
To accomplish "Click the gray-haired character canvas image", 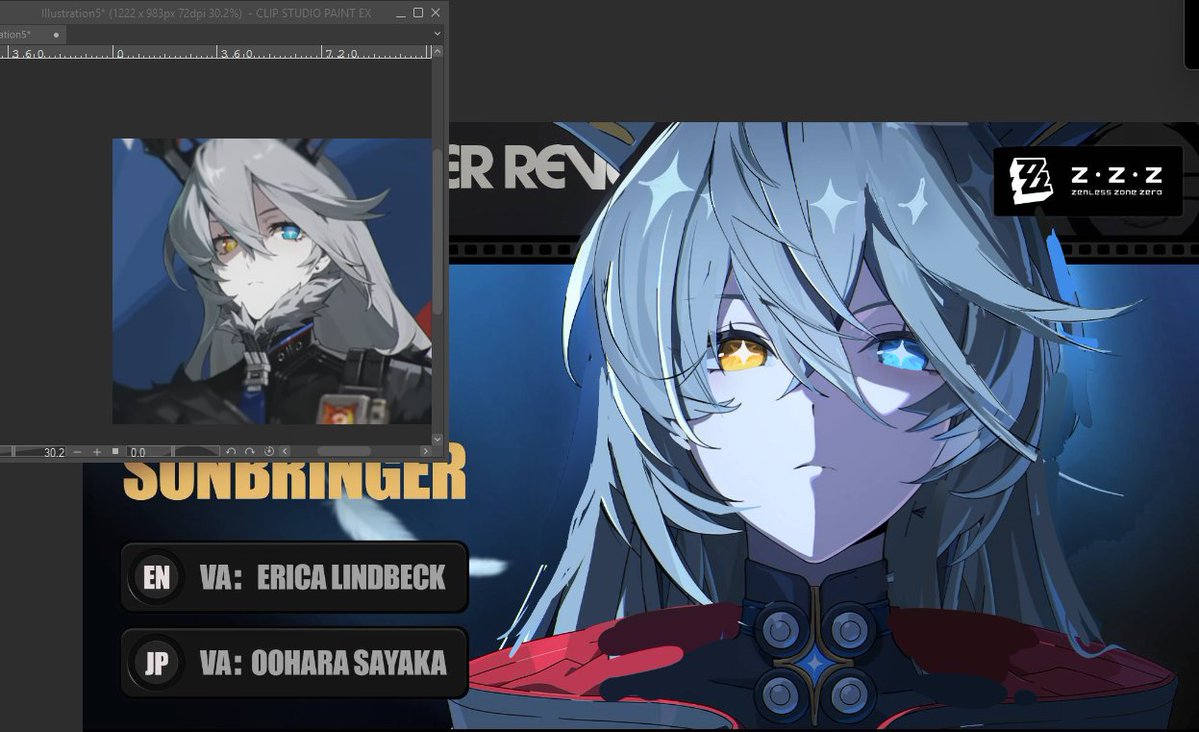I will 271,281.
